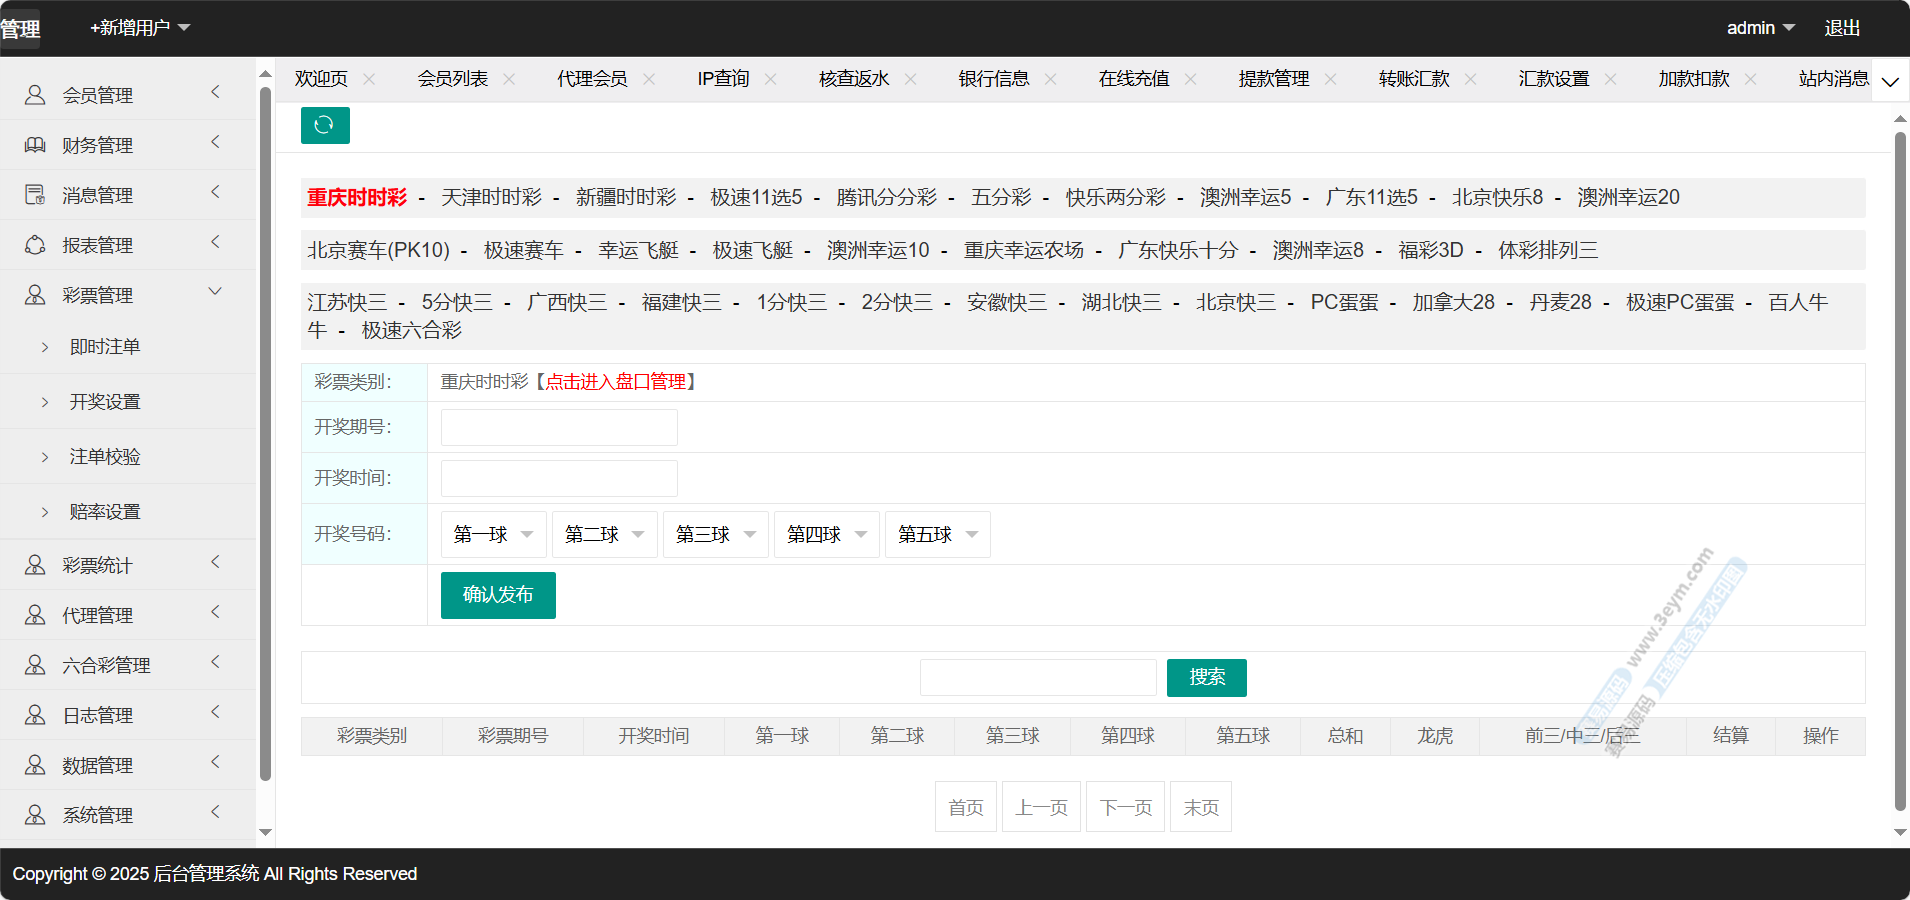Viewport: 1910px width, 900px height.
Task: Open the 第一球 number dropdown
Action: pos(493,534)
